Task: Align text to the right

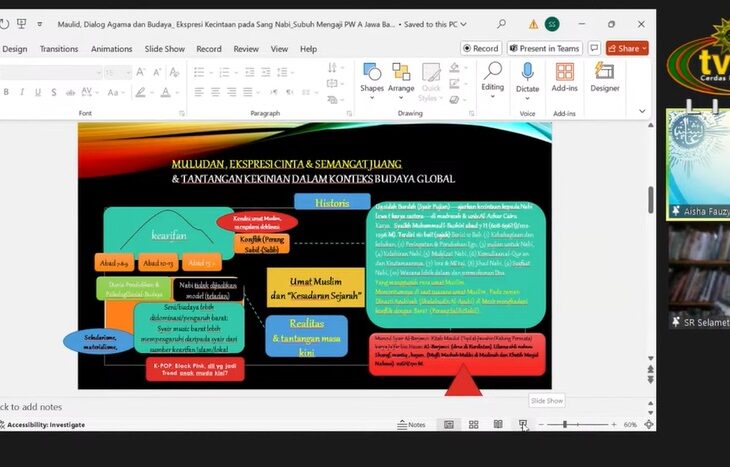Action: pos(231,92)
